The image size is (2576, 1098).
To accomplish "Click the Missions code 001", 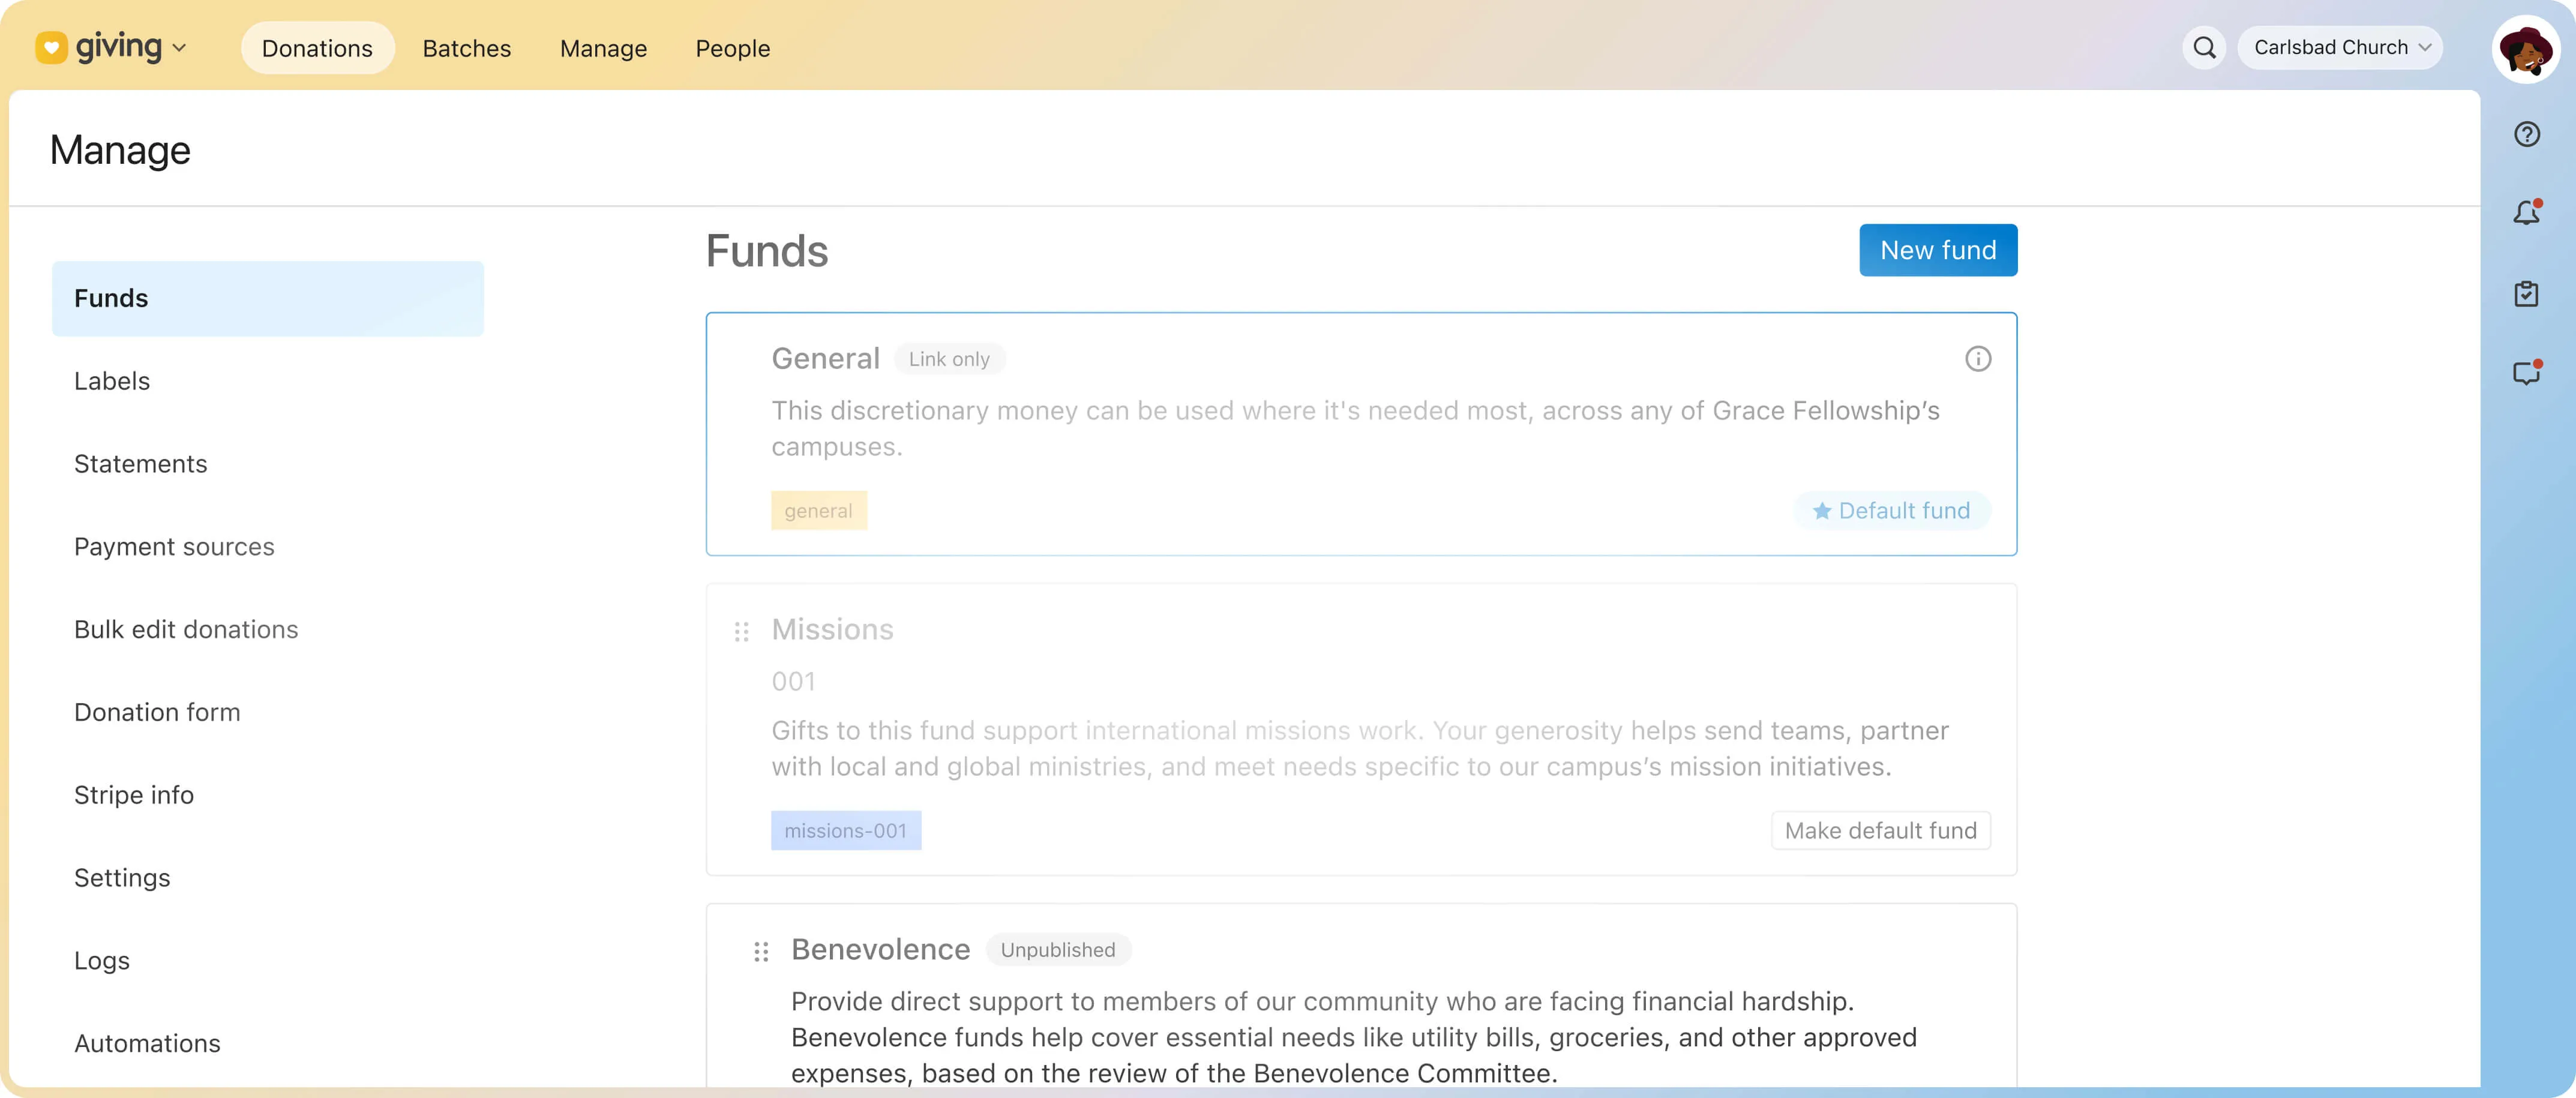I will click(793, 681).
